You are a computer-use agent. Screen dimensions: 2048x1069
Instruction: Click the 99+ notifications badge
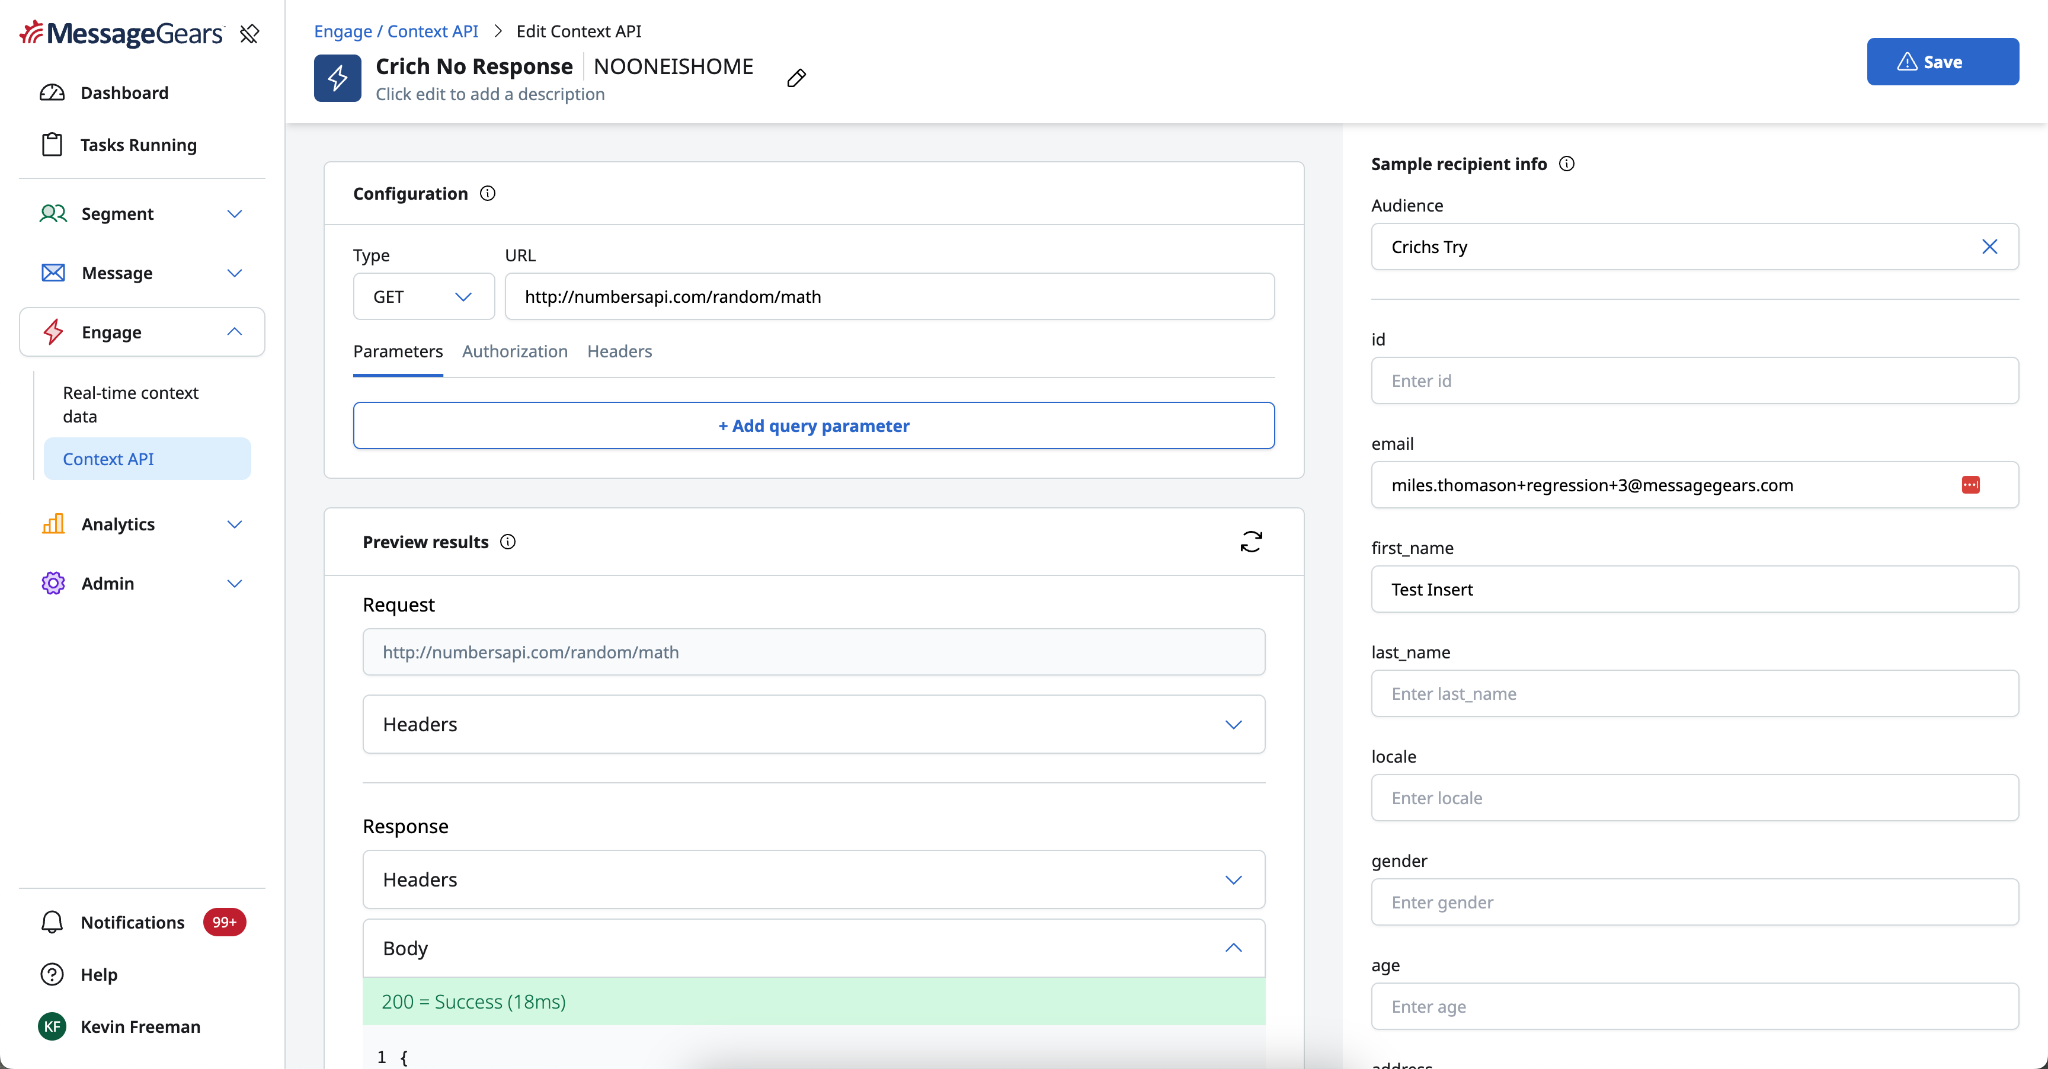pos(224,922)
